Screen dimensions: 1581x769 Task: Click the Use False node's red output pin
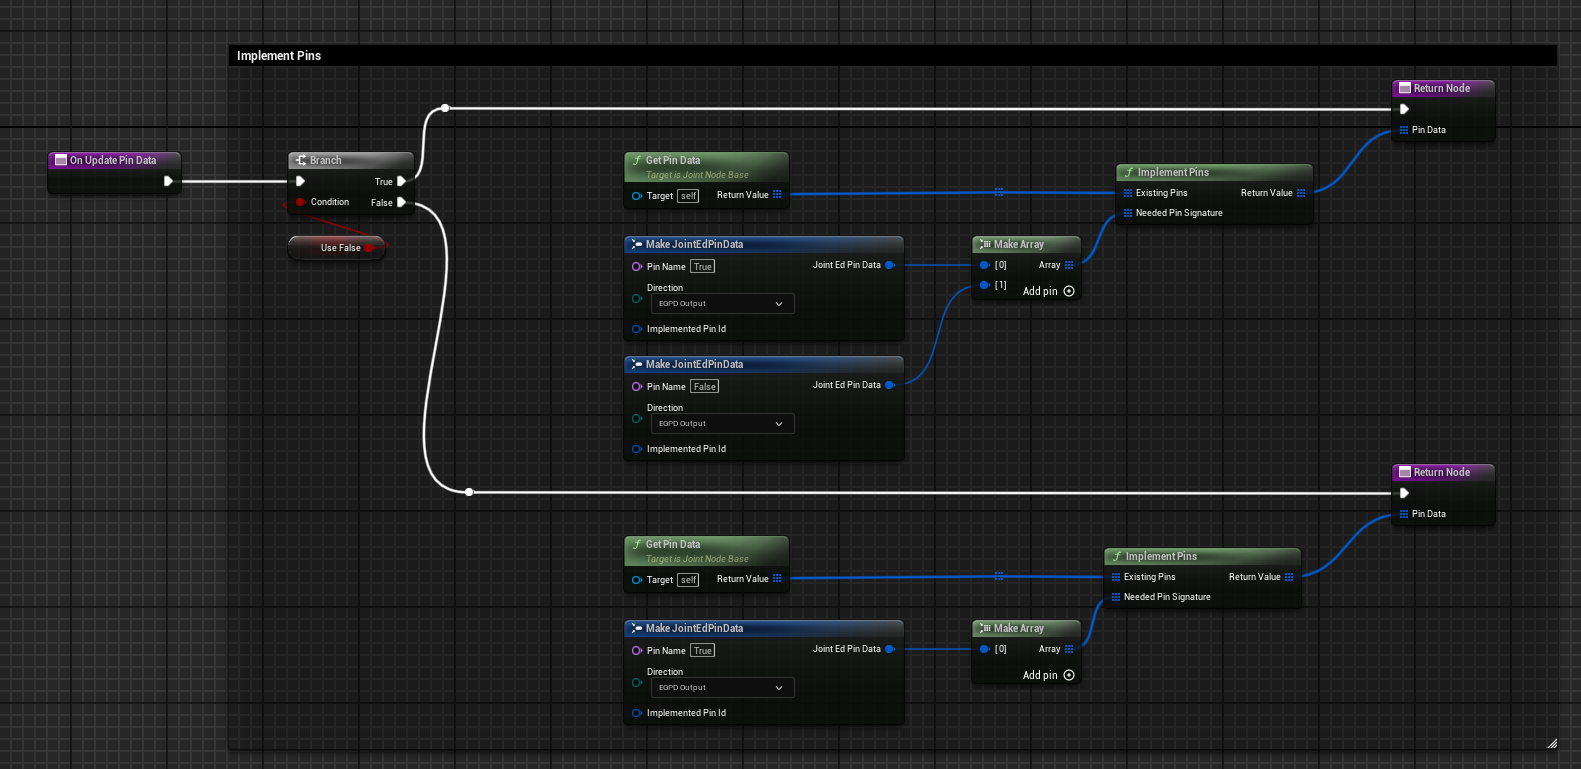point(369,248)
